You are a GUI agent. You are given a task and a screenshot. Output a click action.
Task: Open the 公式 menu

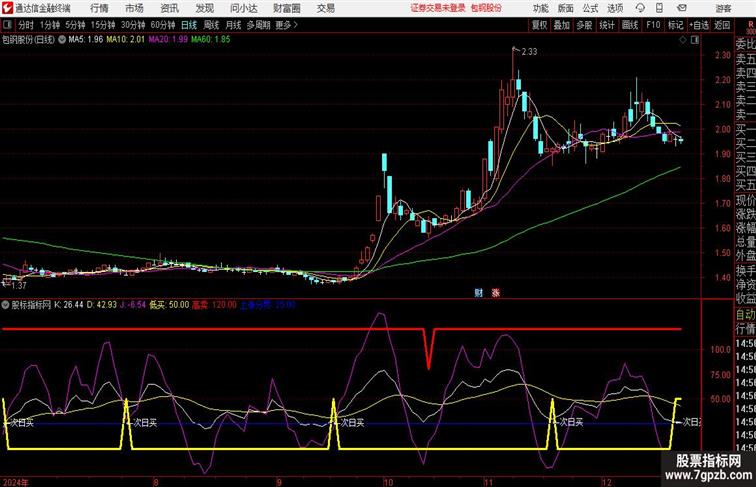tap(590, 8)
